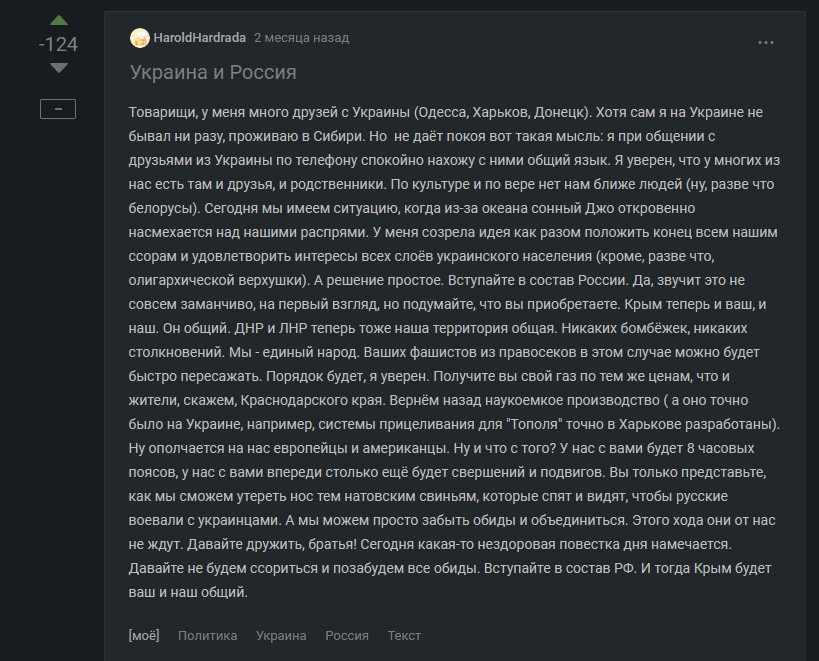
Task: Filter by the Россия tag
Action: coord(347,635)
